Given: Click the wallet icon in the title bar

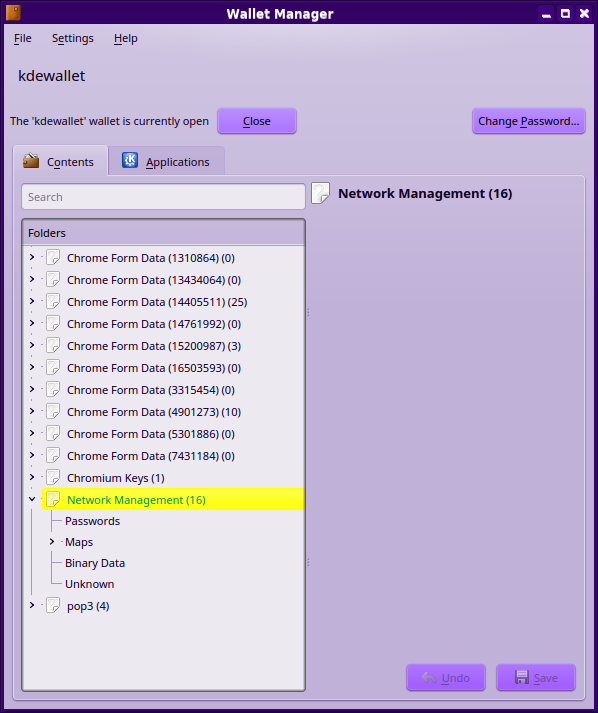Looking at the screenshot, I should 13,13.
